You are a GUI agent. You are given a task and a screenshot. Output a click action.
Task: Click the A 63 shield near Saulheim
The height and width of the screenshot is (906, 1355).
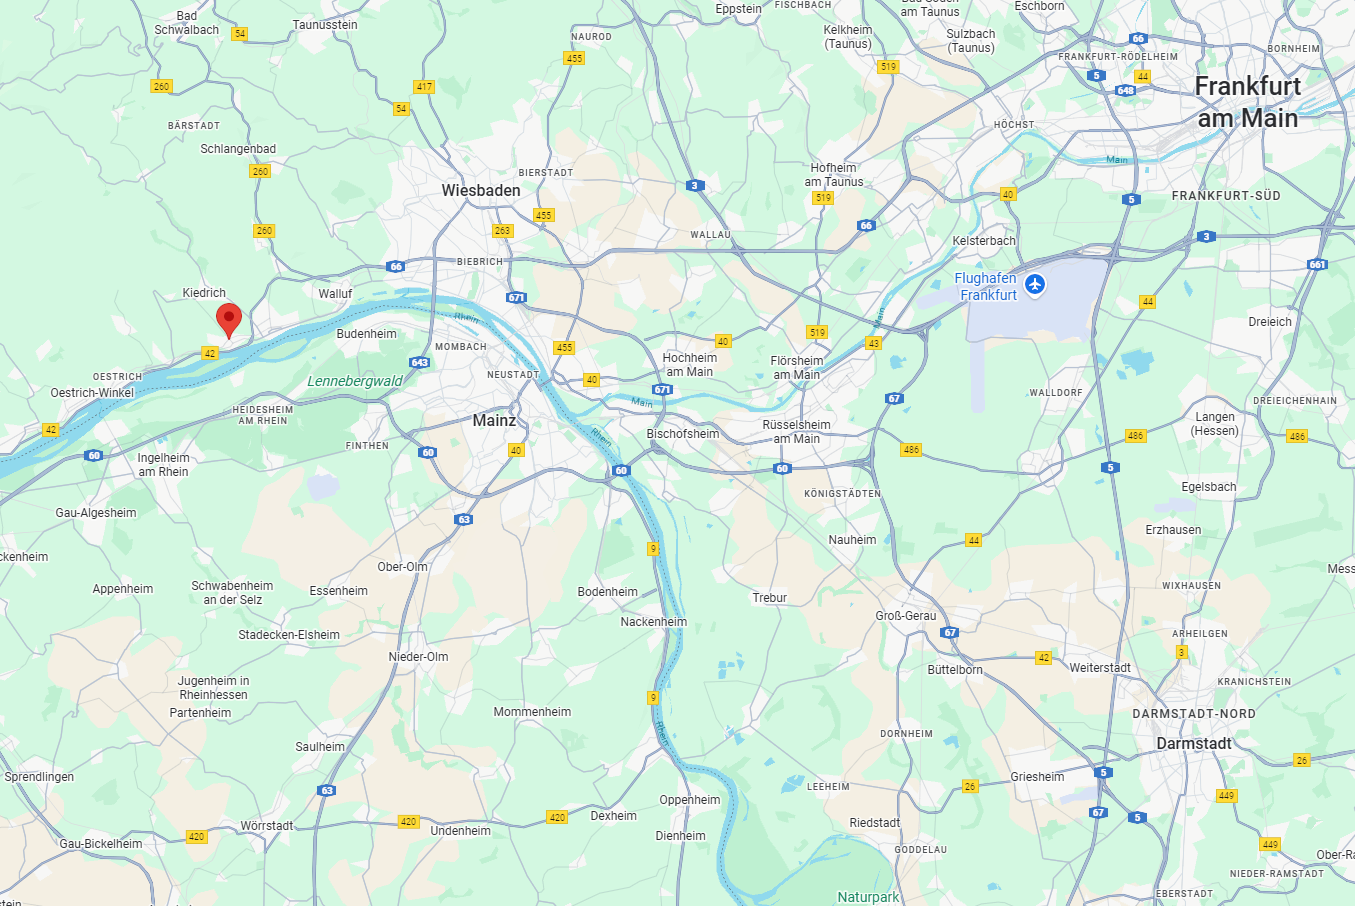[327, 790]
